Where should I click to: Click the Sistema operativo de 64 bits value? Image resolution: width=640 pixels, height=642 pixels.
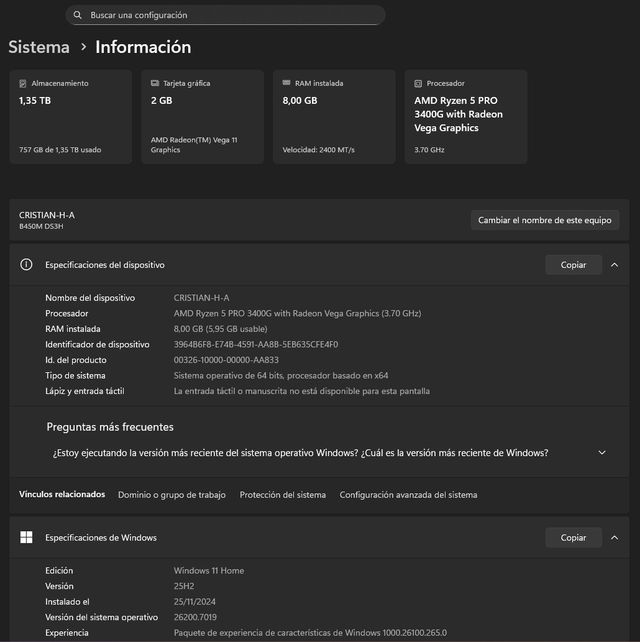[281, 375]
